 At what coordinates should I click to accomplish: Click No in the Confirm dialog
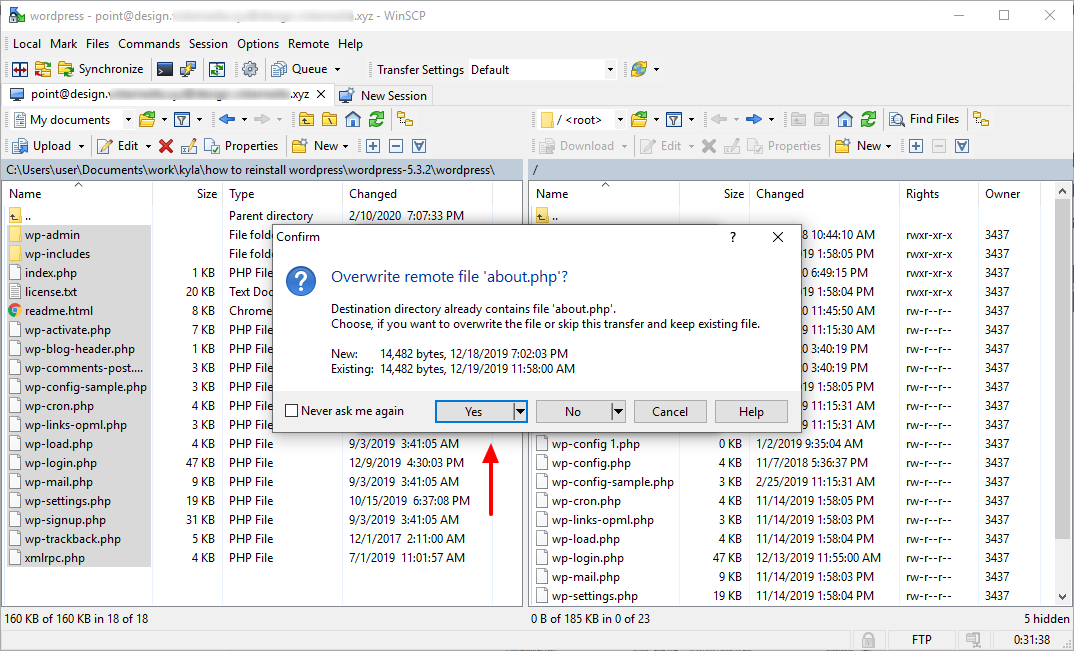pyautogui.click(x=573, y=412)
